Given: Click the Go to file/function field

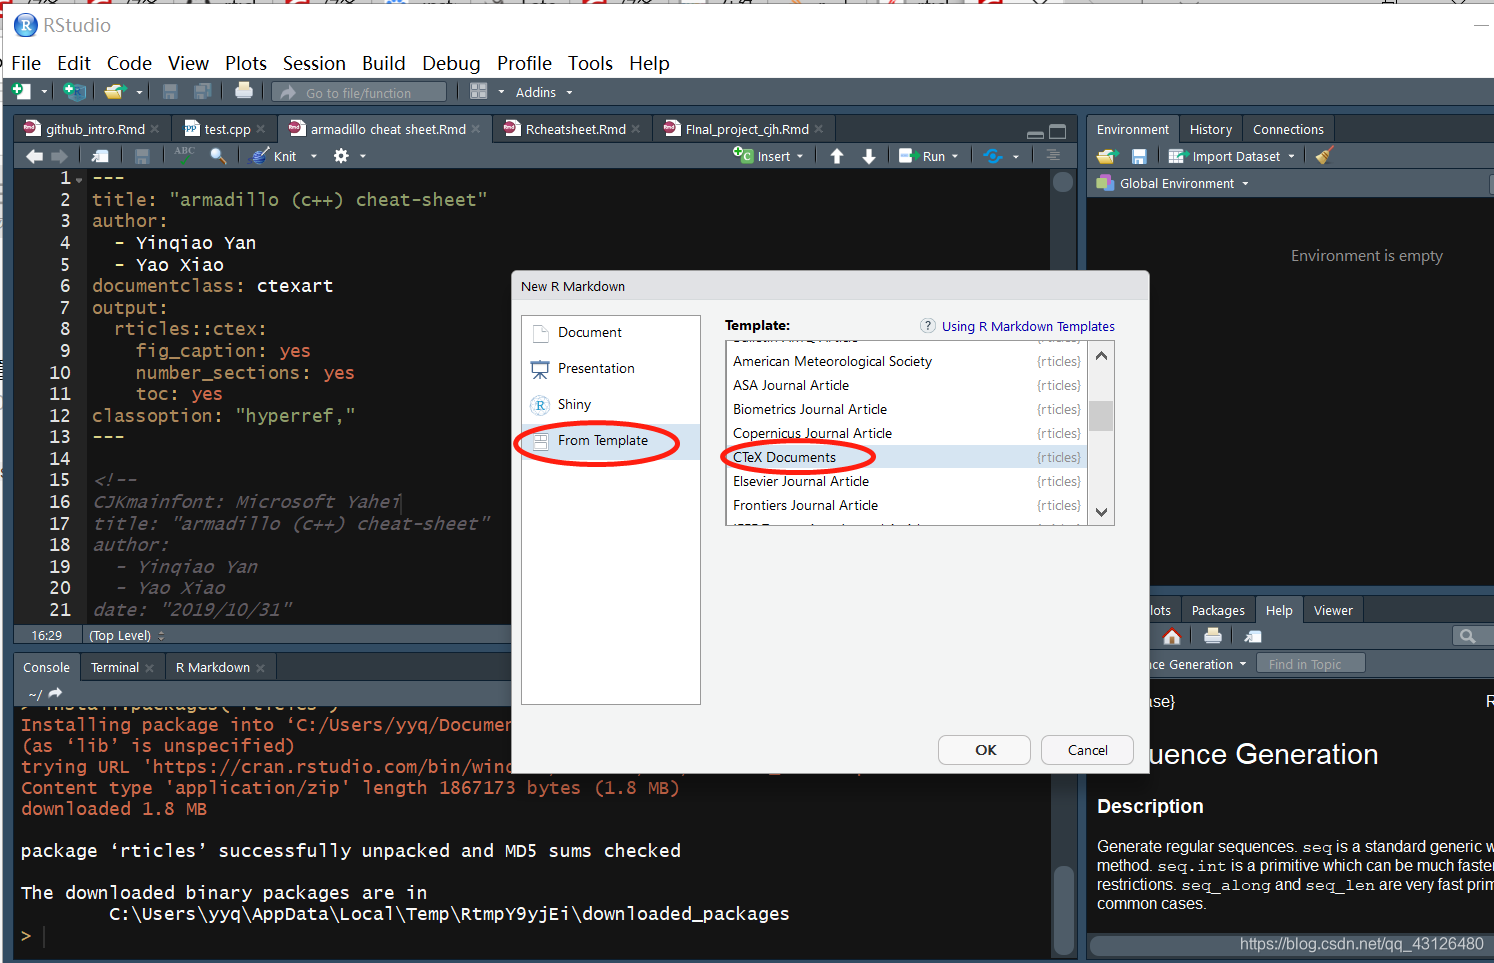Looking at the screenshot, I should 359,92.
